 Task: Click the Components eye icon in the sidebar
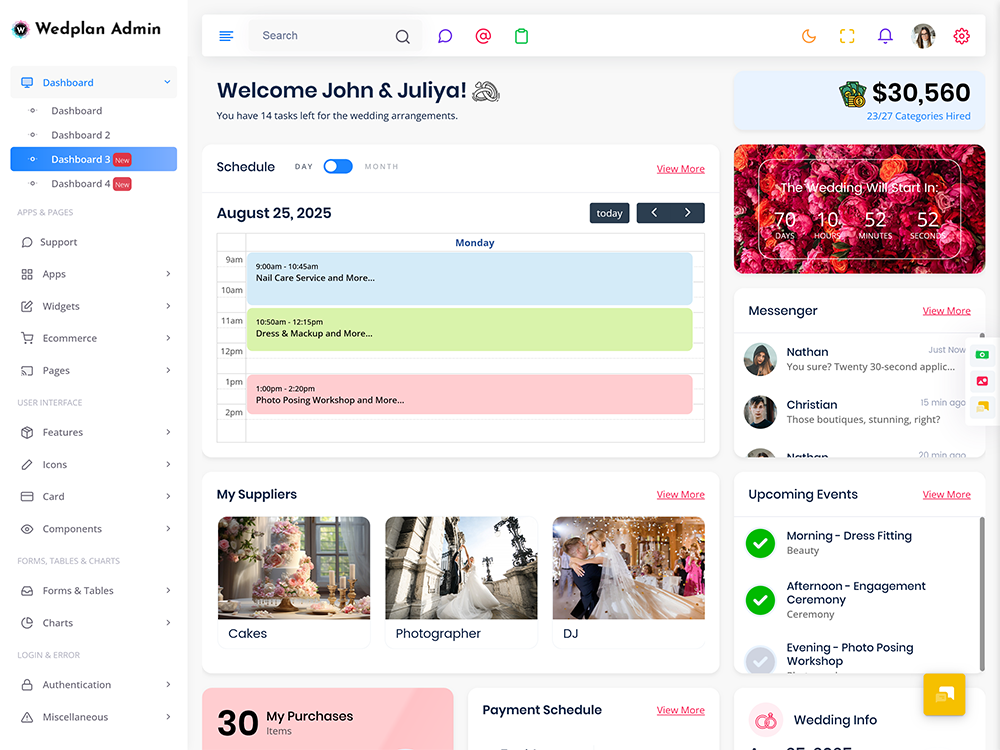click(x=27, y=529)
